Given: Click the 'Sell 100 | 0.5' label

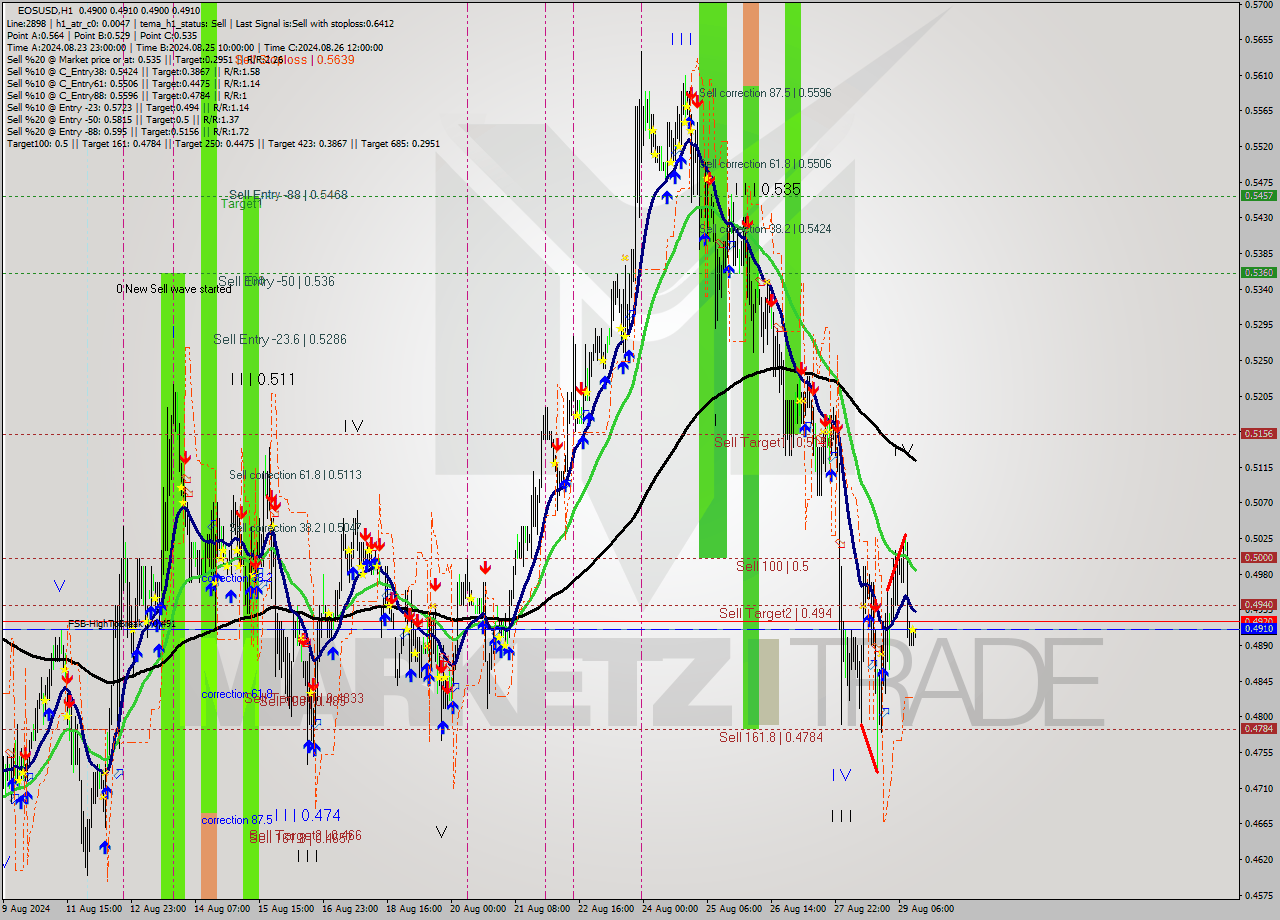Looking at the screenshot, I should point(772,566).
